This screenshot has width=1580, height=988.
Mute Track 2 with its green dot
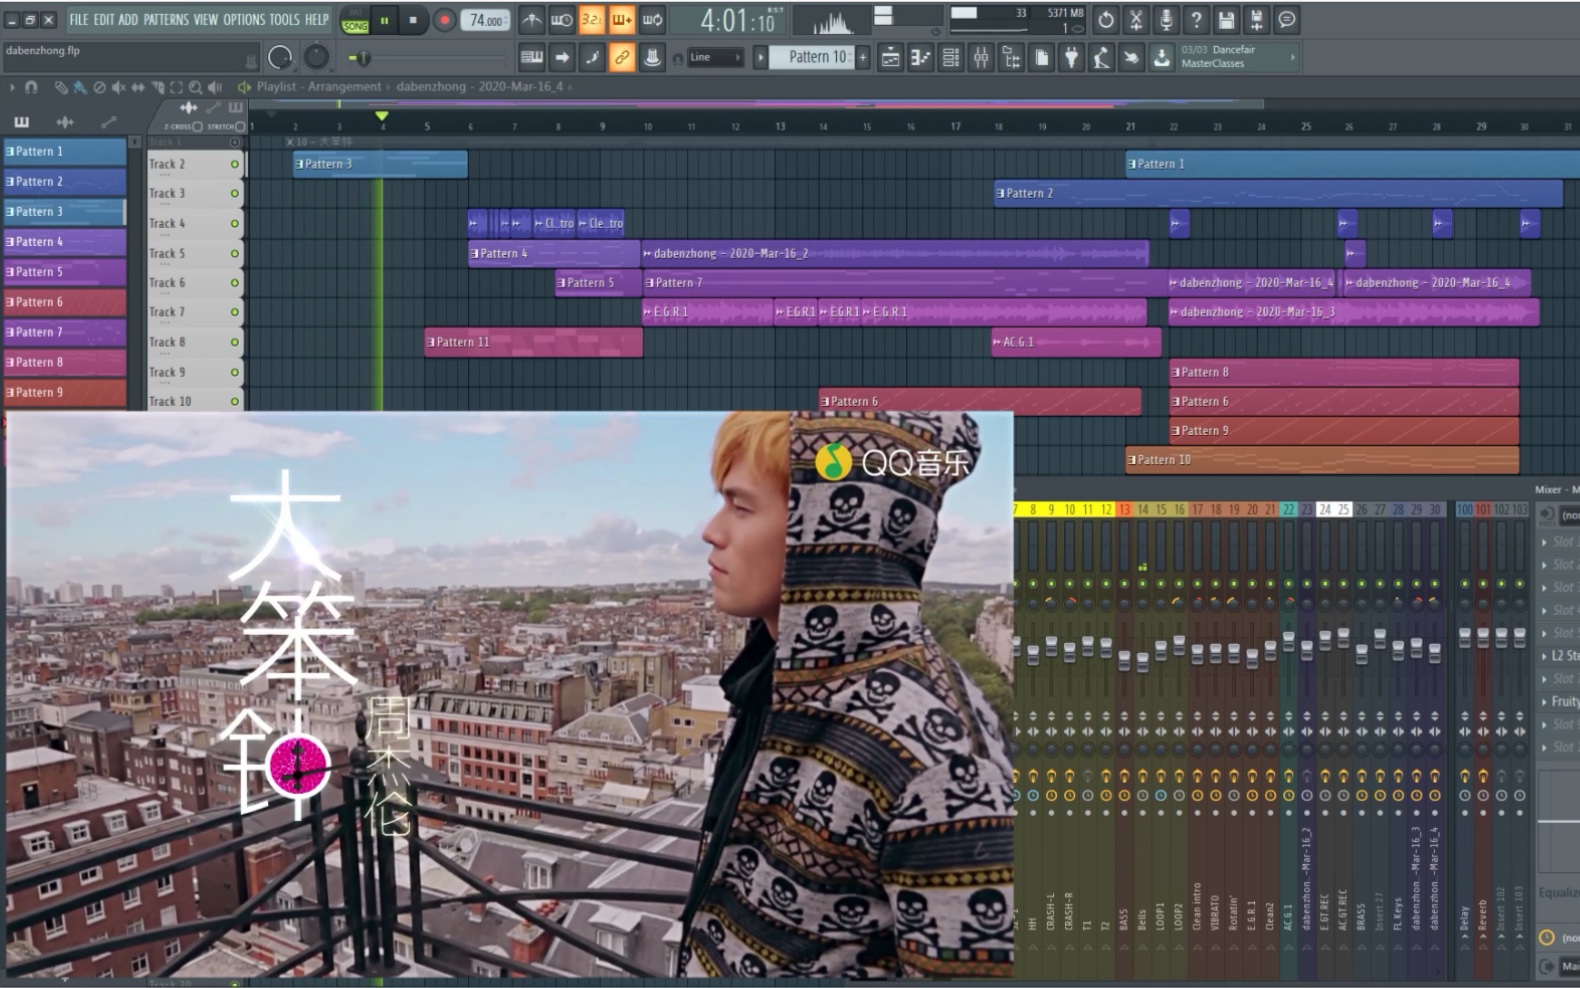(235, 164)
